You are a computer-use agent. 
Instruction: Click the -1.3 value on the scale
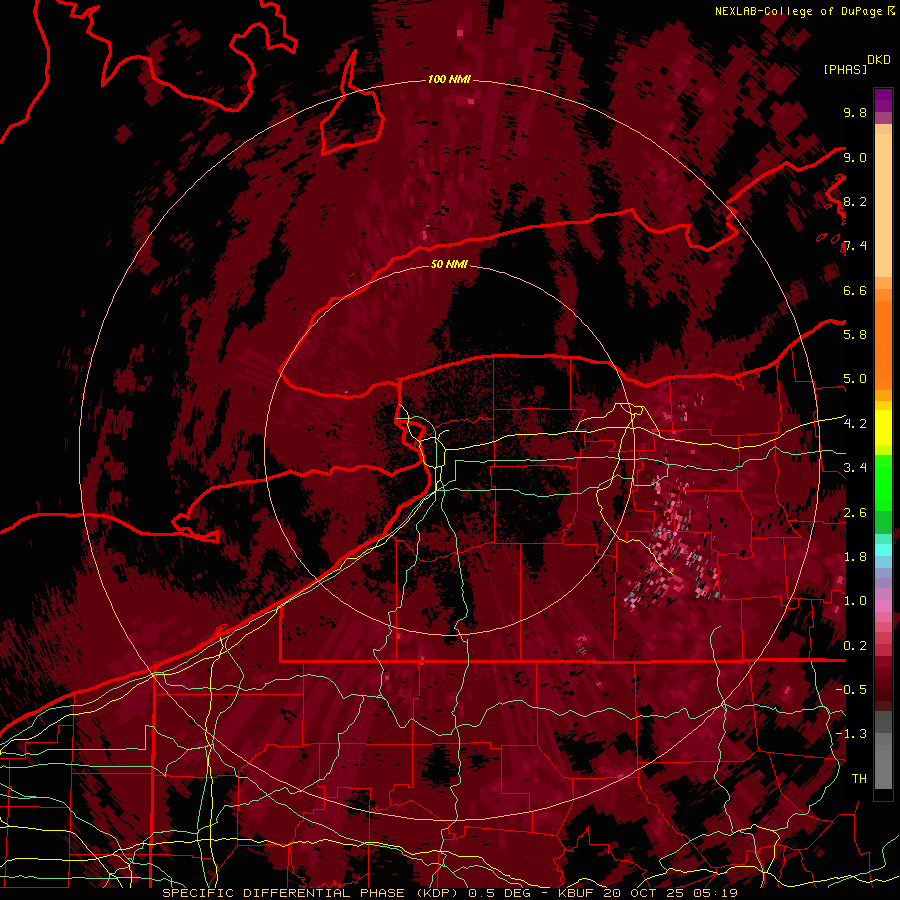tap(851, 734)
